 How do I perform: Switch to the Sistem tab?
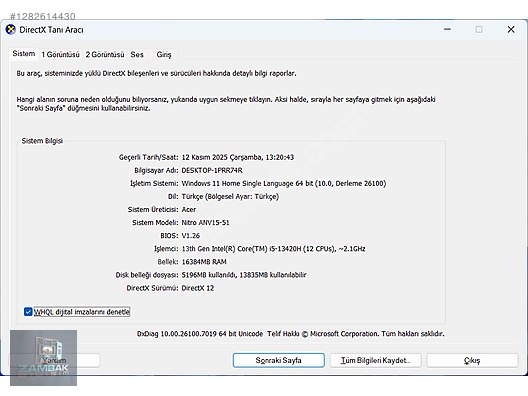[x=24, y=54]
